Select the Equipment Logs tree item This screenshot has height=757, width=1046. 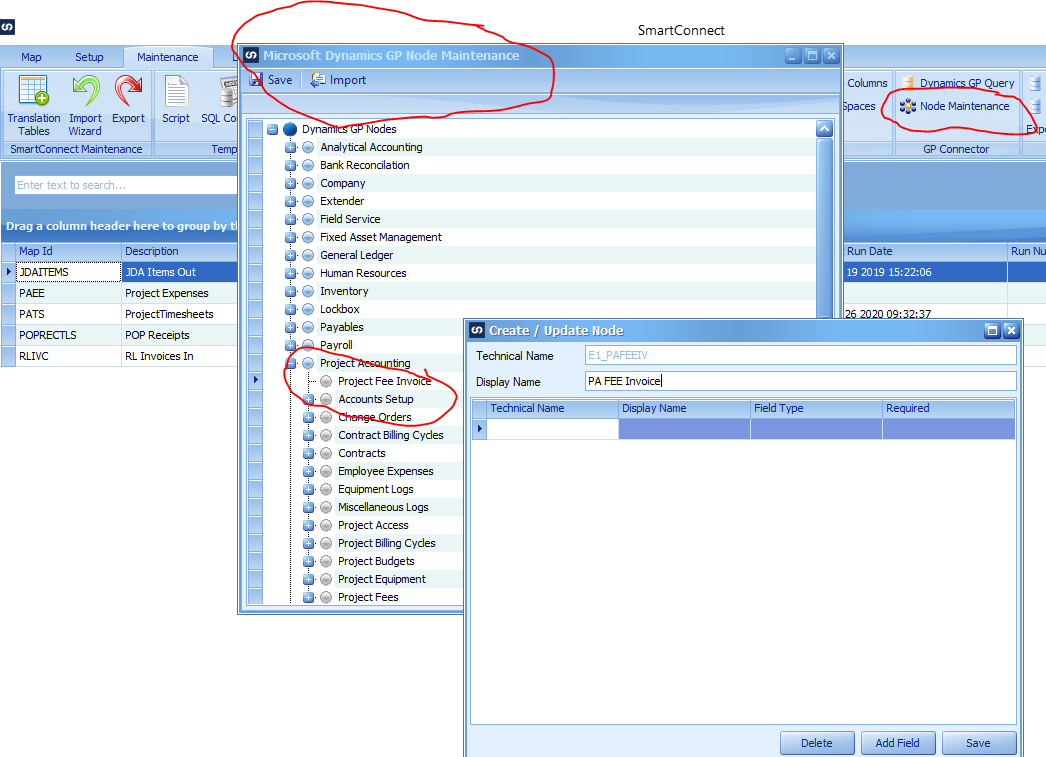376,489
